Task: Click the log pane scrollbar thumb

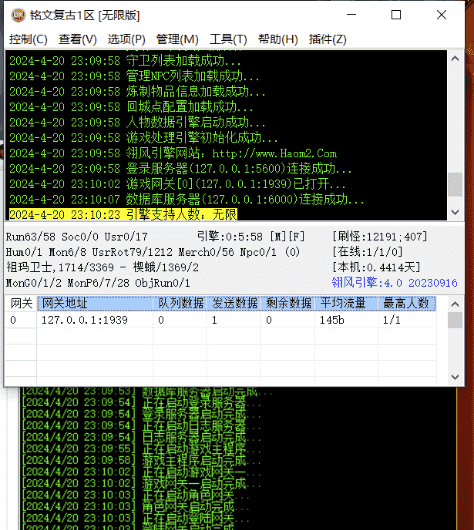Action: (455, 184)
